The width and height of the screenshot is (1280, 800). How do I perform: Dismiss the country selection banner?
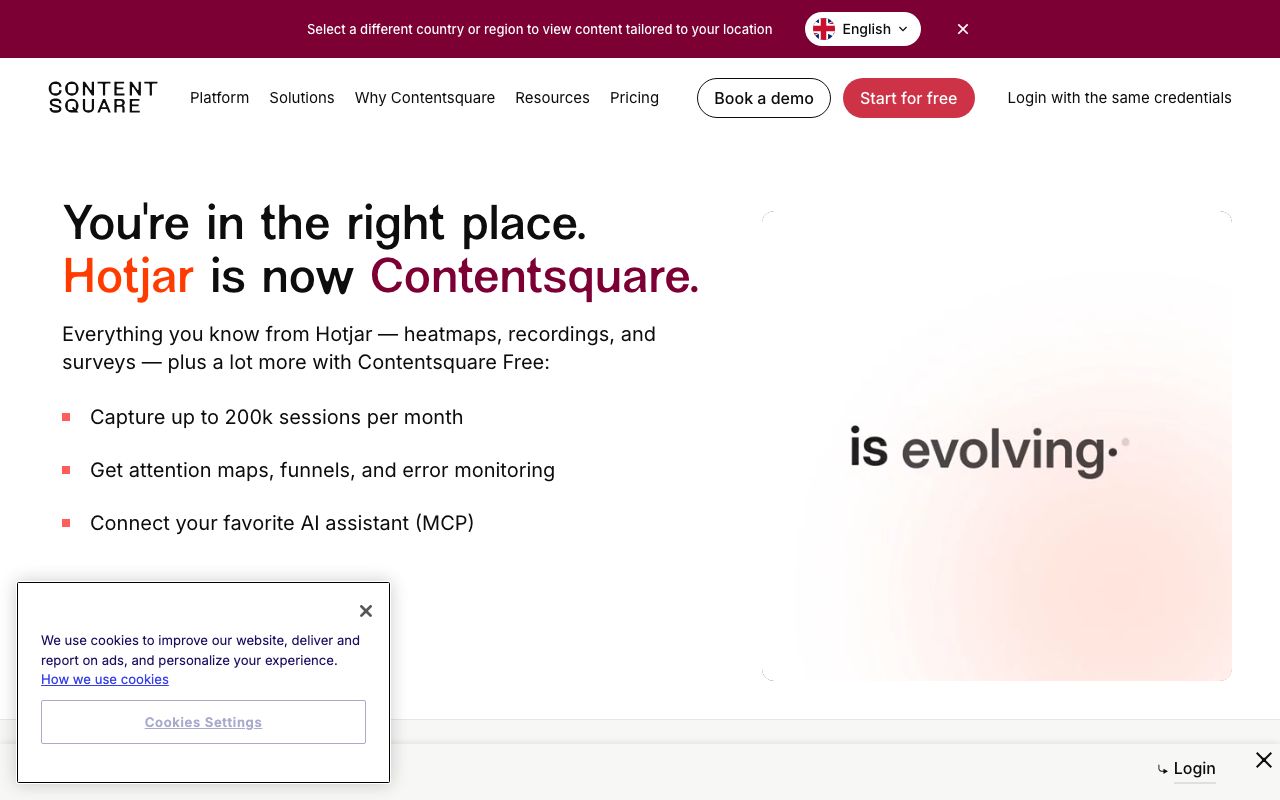(963, 29)
